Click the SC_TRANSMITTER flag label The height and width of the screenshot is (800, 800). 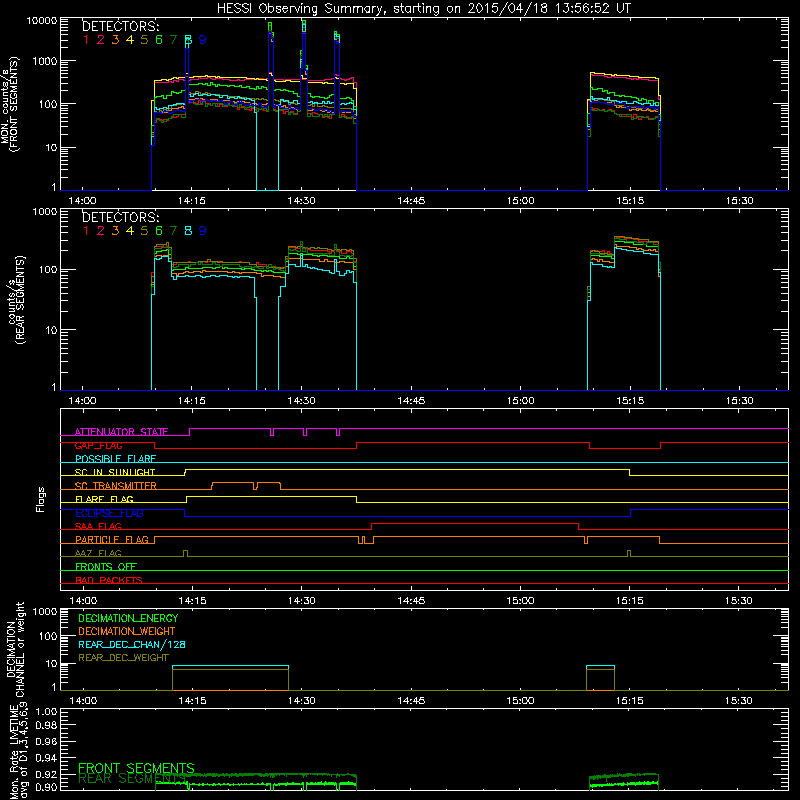(115, 486)
